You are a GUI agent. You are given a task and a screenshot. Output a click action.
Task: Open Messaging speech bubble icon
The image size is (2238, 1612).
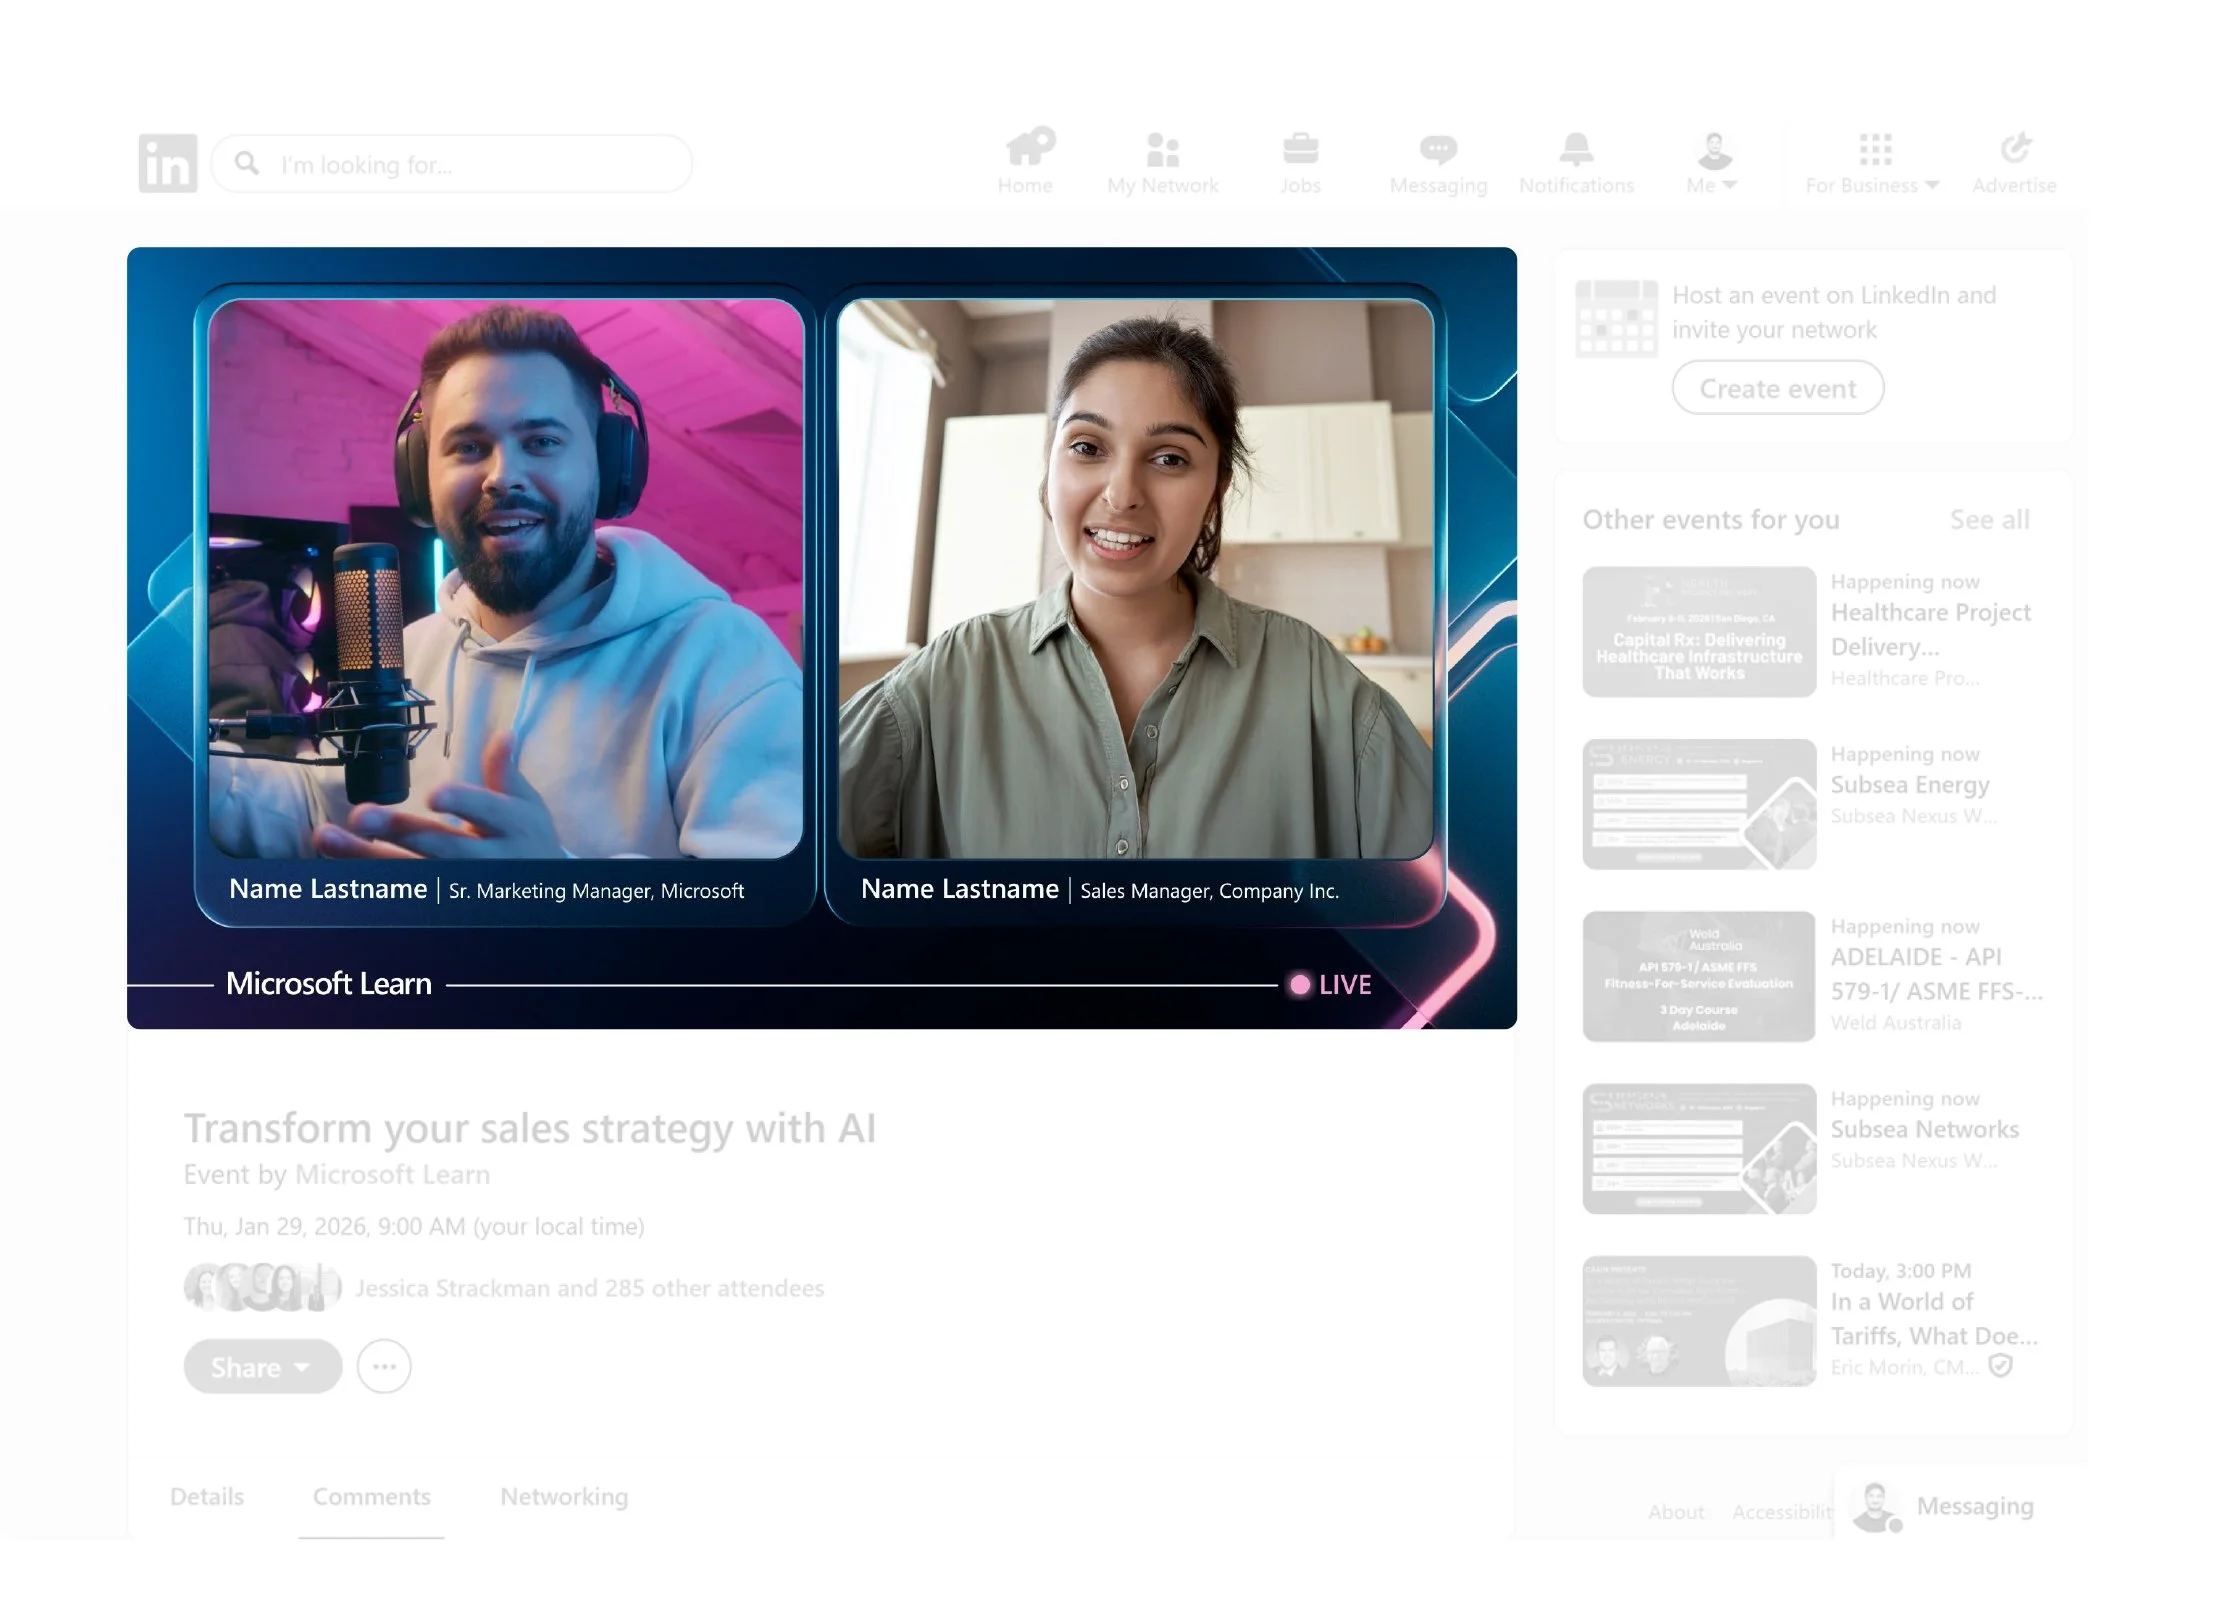(1438, 150)
